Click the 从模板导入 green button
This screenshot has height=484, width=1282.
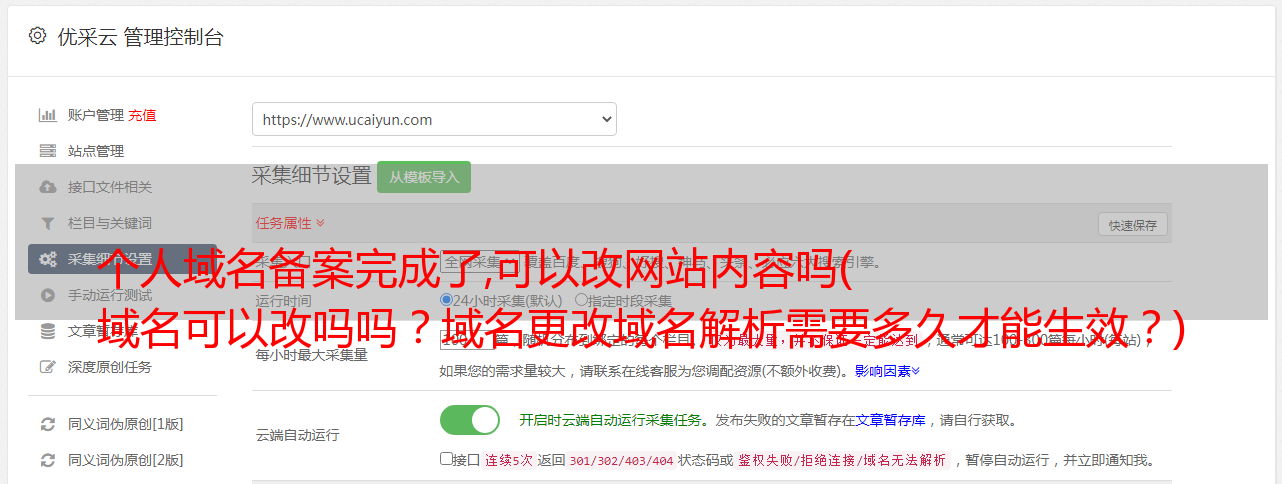(x=424, y=177)
